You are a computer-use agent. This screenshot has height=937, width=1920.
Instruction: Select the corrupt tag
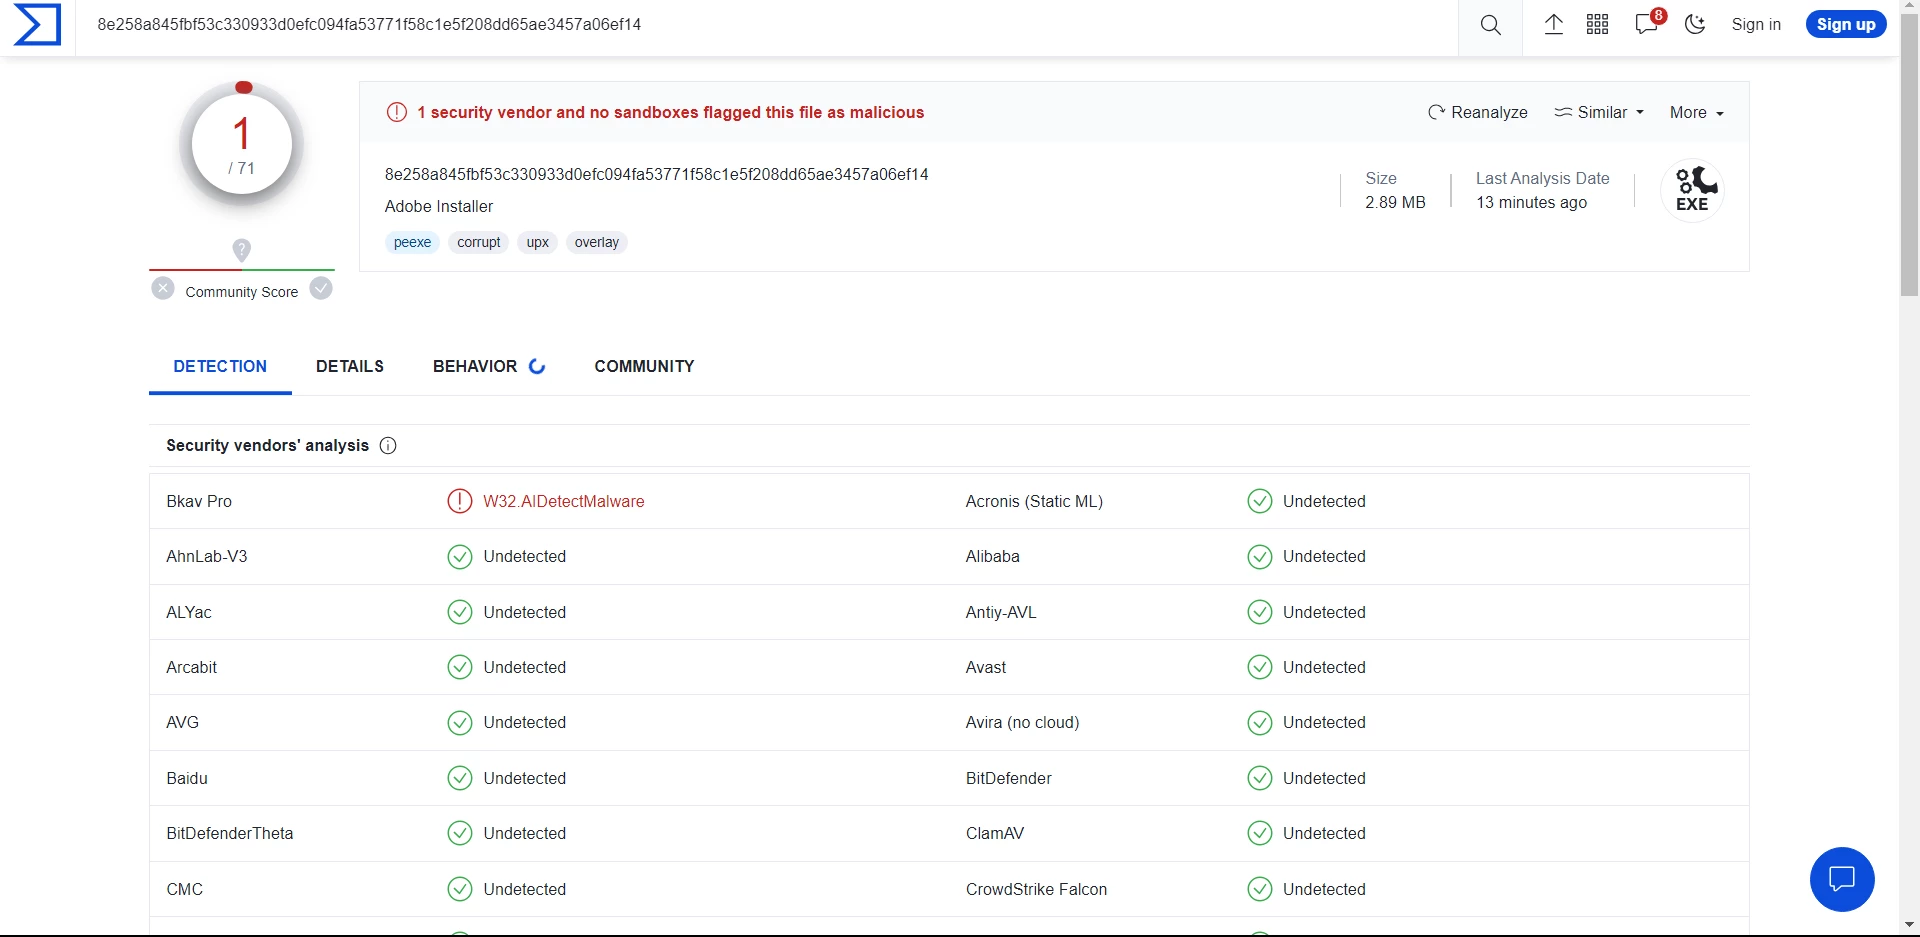(479, 242)
